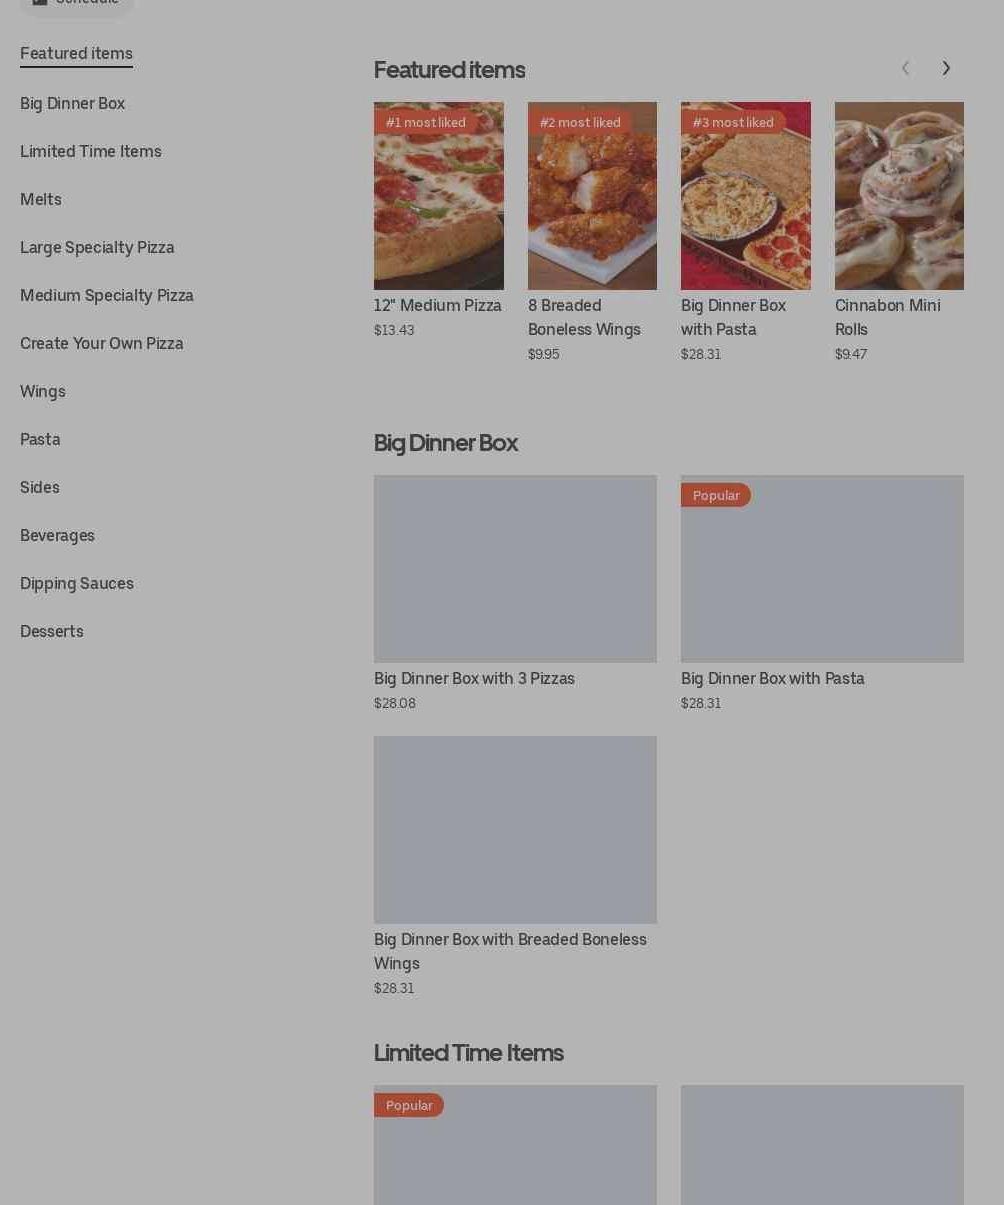Open 8 Breaded Boneless Wings image
This screenshot has height=1205, width=1004.
pyautogui.click(x=592, y=196)
